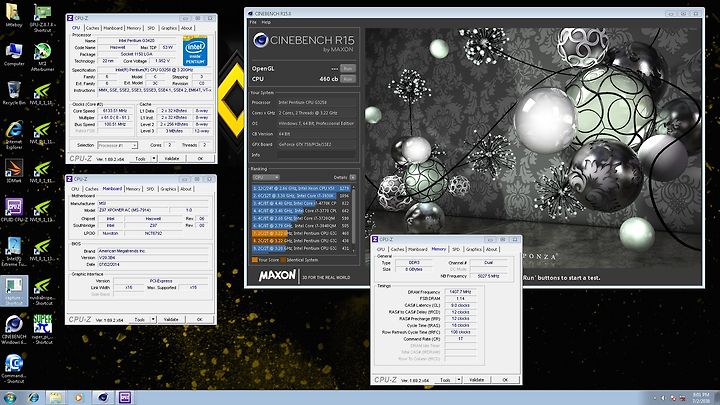Viewport: 720px width, 405px height.
Task: Select the highlighted capture shortcut icon
Action: click(x=14, y=291)
